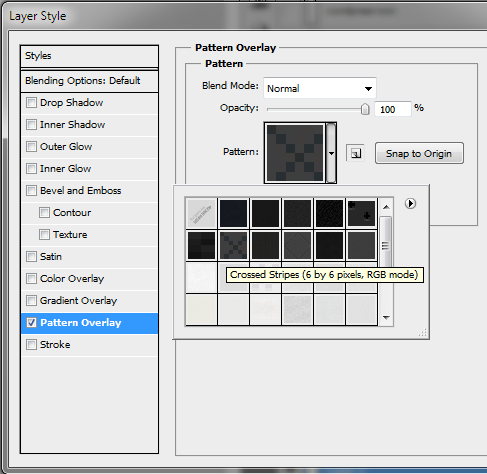Enable Drop Shadow checkbox
The height and width of the screenshot is (474, 487).
[x=31, y=102]
